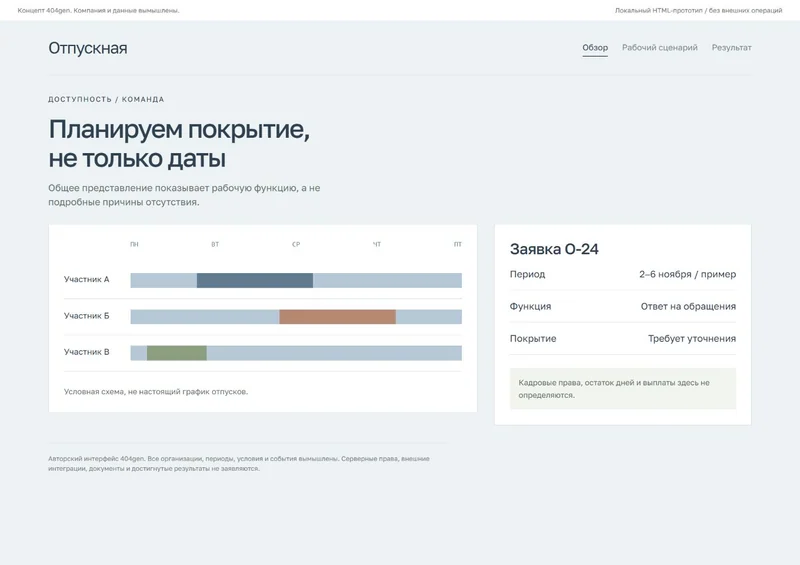Click the Покрытие label
Viewport: 800px width, 565px height.
pos(533,338)
